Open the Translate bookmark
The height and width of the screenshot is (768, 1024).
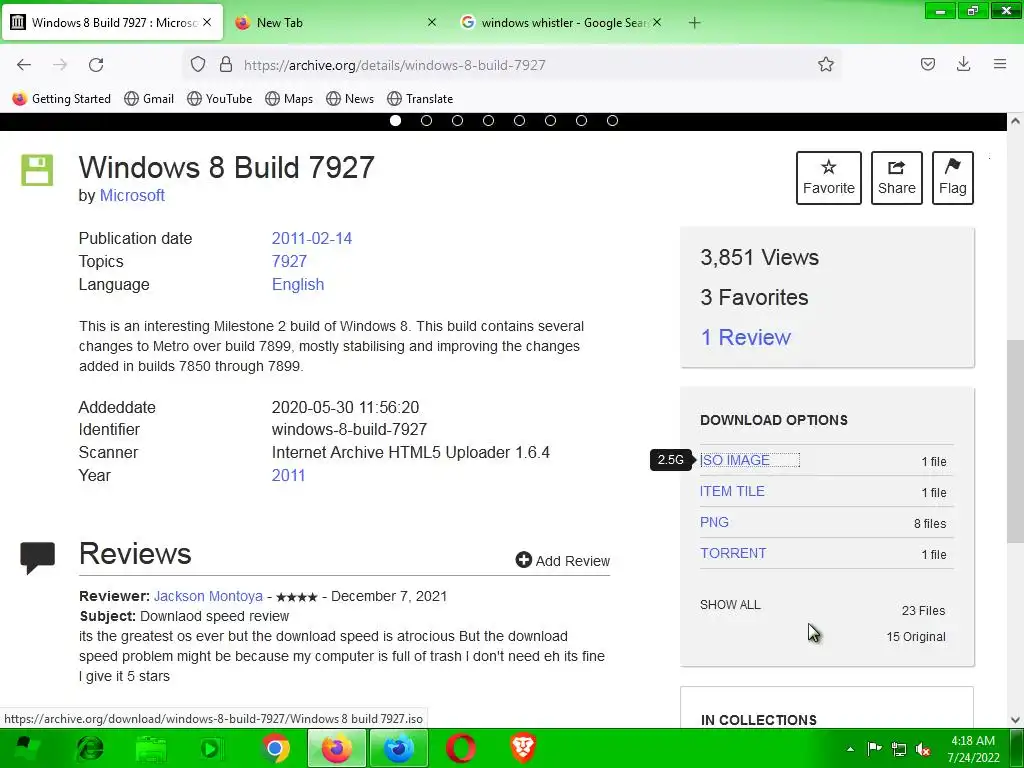coord(420,99)
